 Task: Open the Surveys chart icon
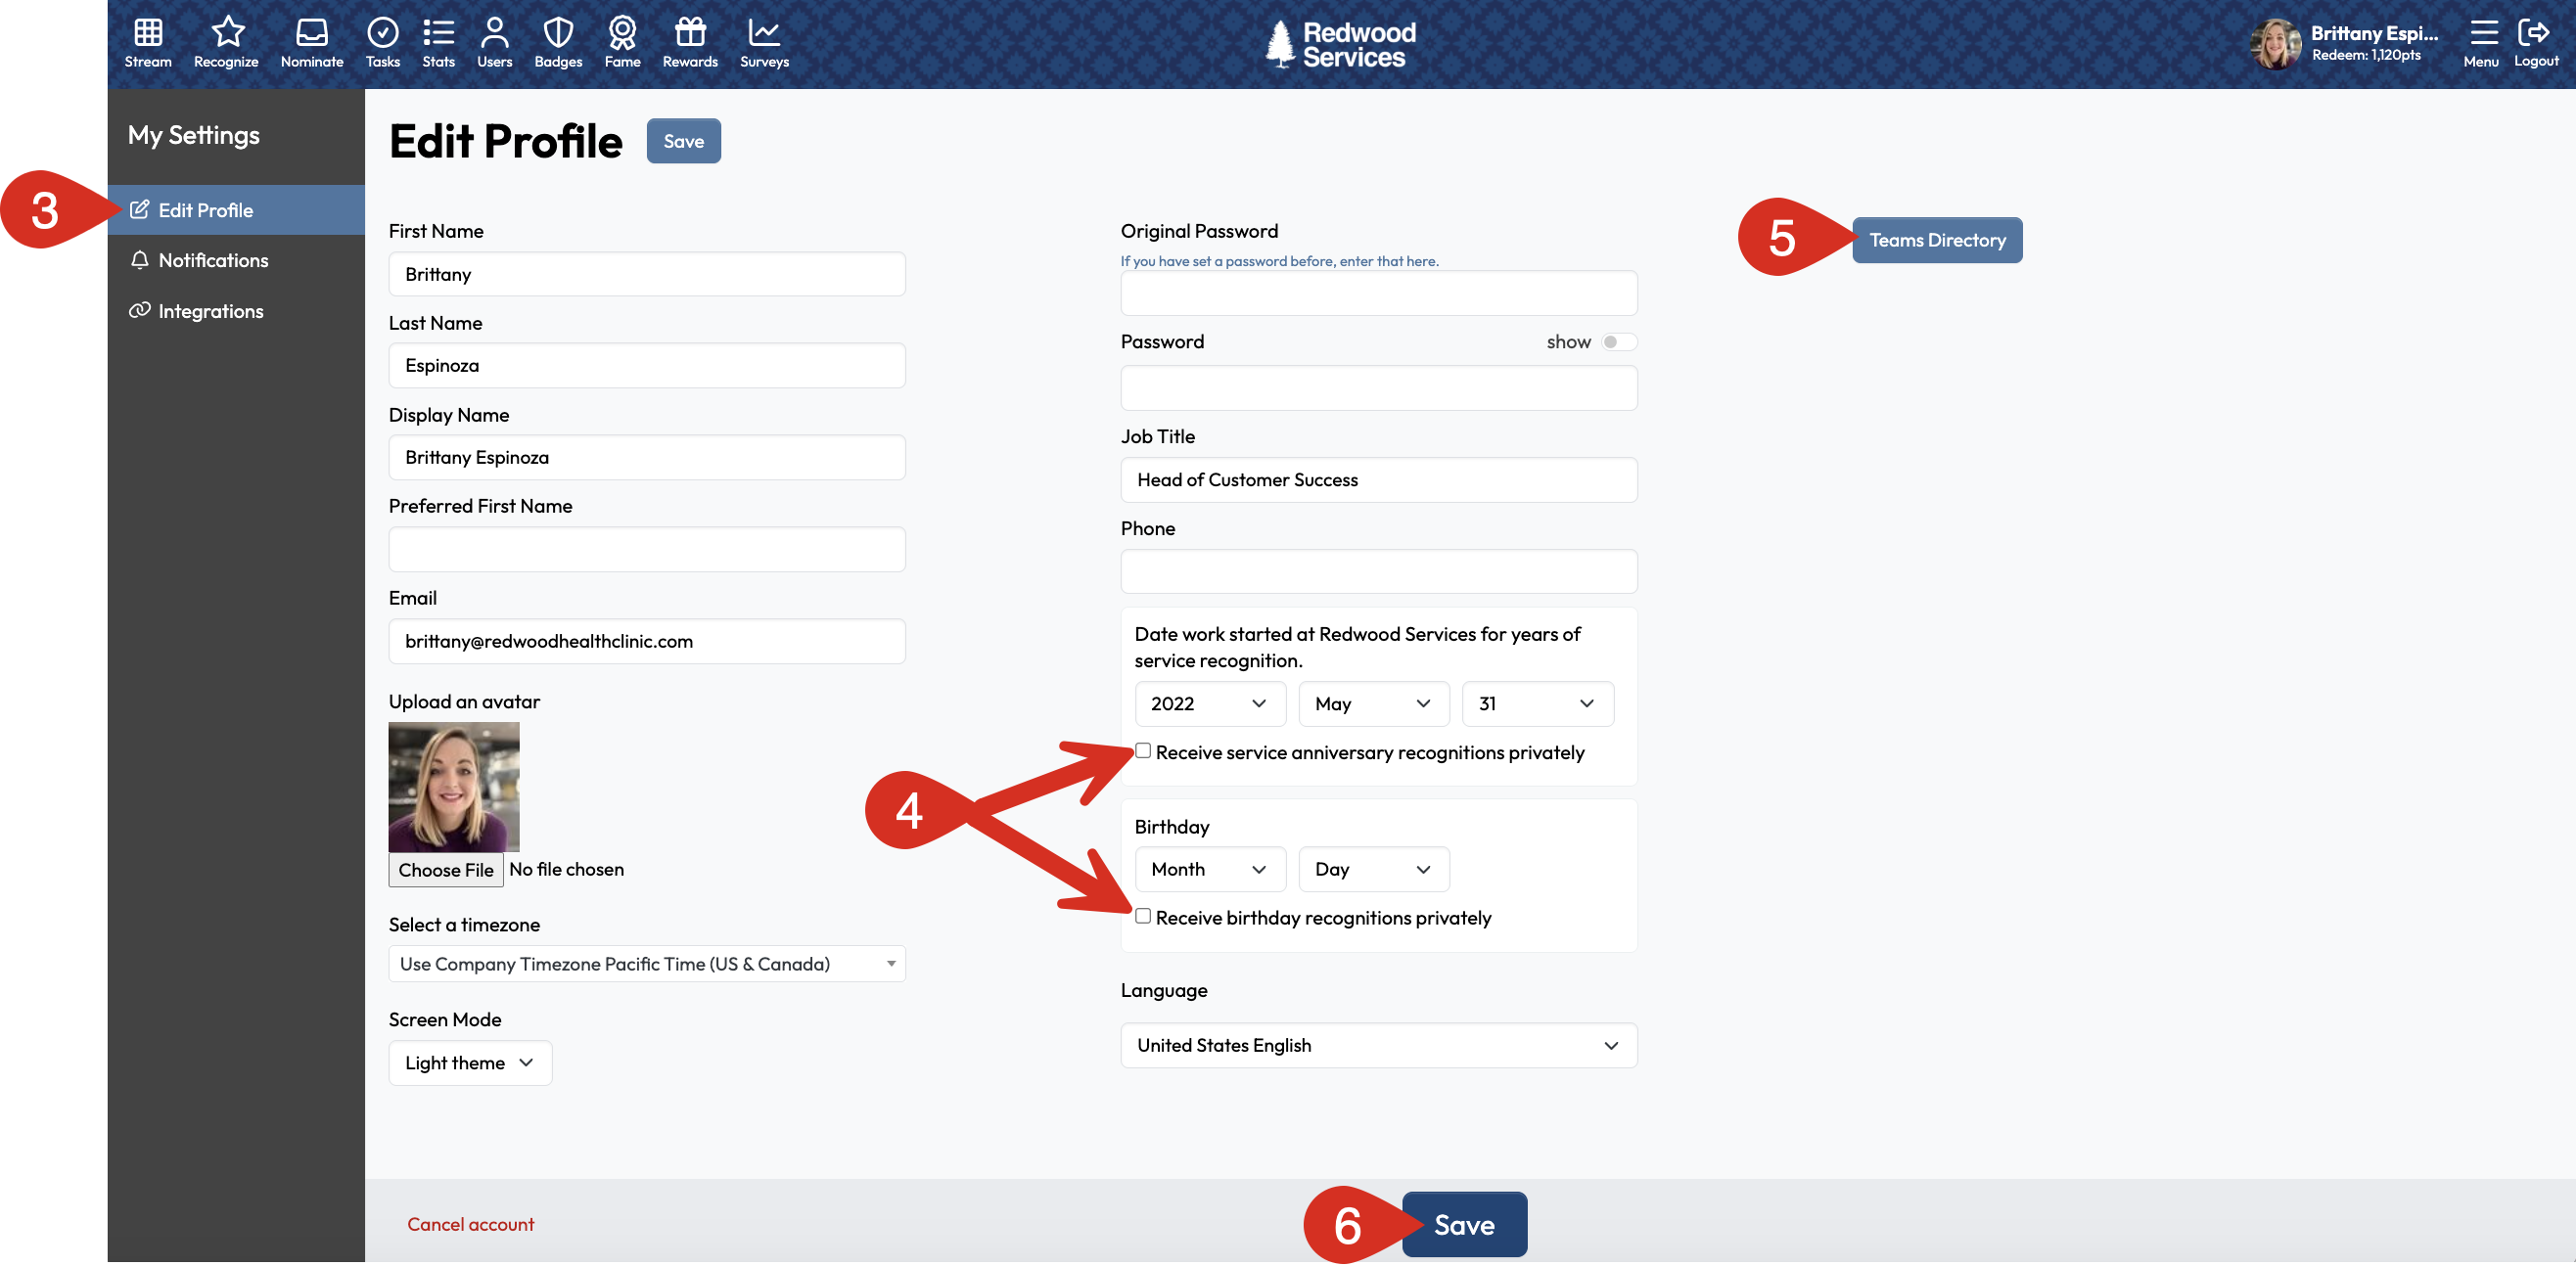764,33
